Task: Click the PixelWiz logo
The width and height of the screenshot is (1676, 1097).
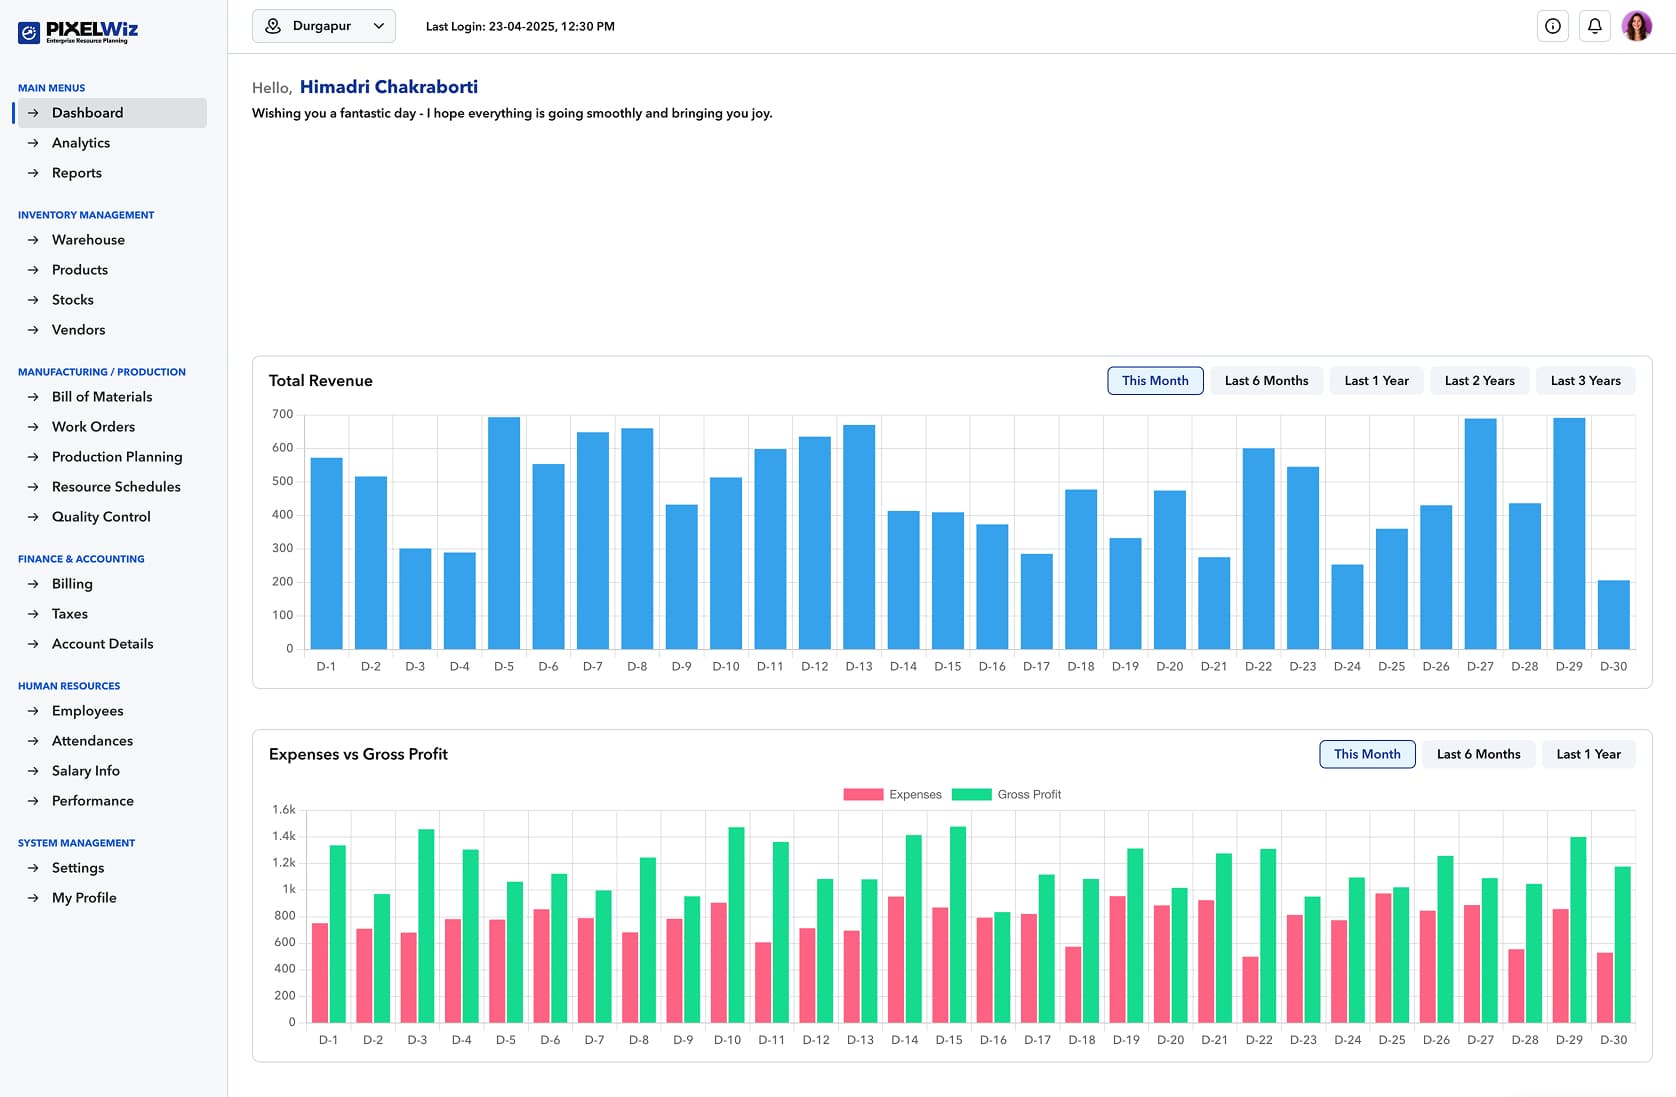Action: point(78,32)
